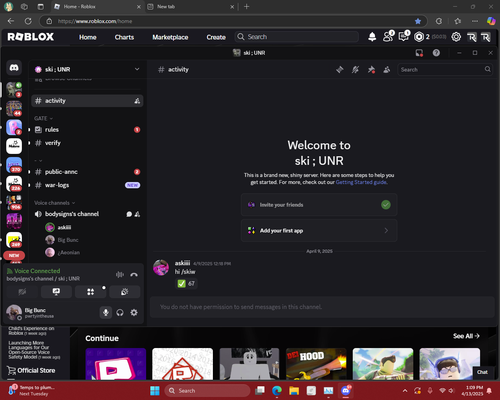Viewport: 500px width, 400px height.
Task: Click Add your first app step
Action: [x=319, y=230]
